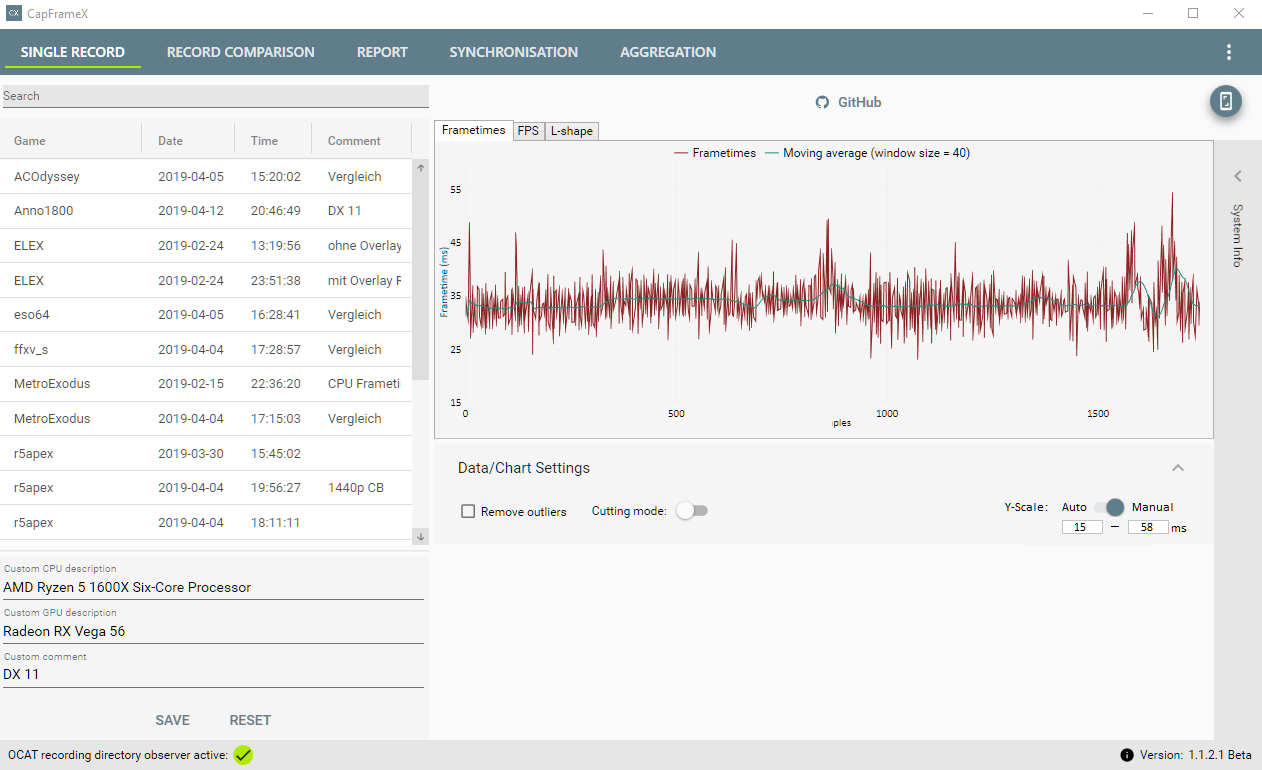1262x770 pixels.
Task: Select the L-shape chart tab
Action: (572, 131)
